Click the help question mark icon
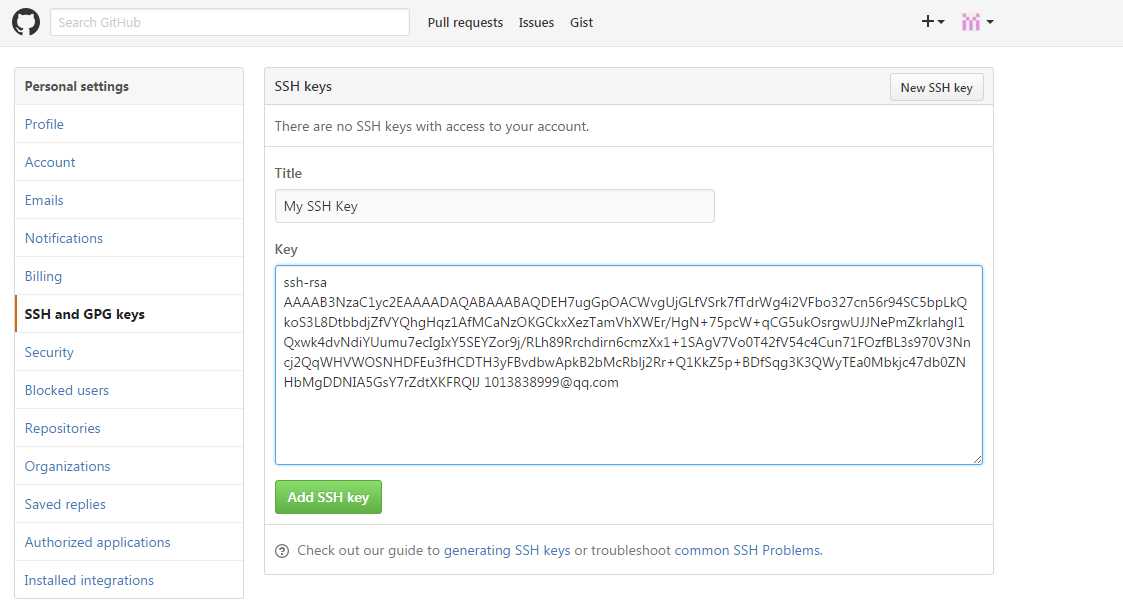Image resolution: width=1123 pixels, height=601 pixels. 282,551
